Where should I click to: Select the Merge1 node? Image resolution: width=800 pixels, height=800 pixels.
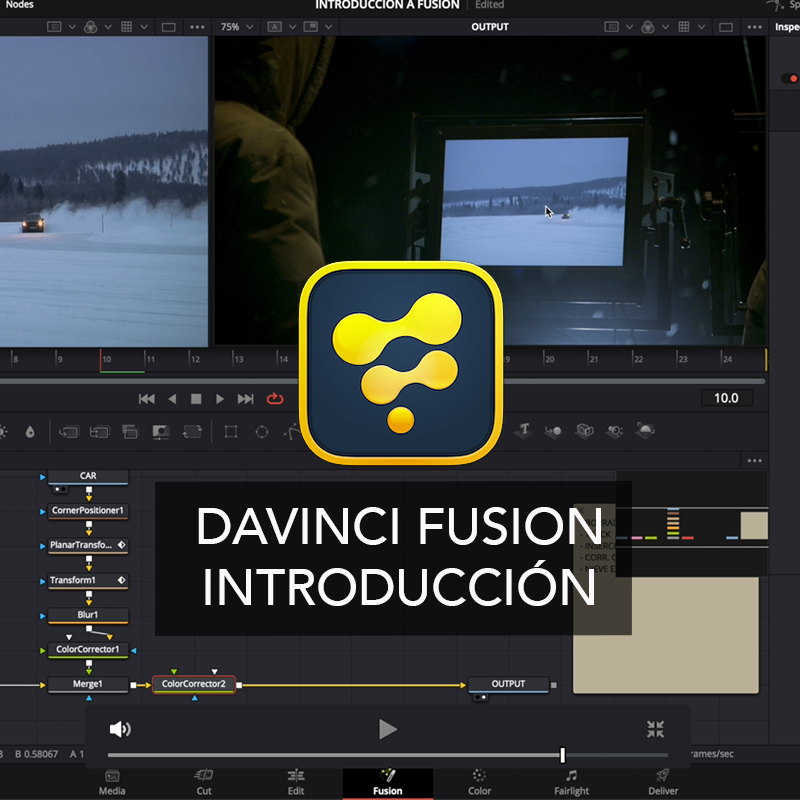88,684
